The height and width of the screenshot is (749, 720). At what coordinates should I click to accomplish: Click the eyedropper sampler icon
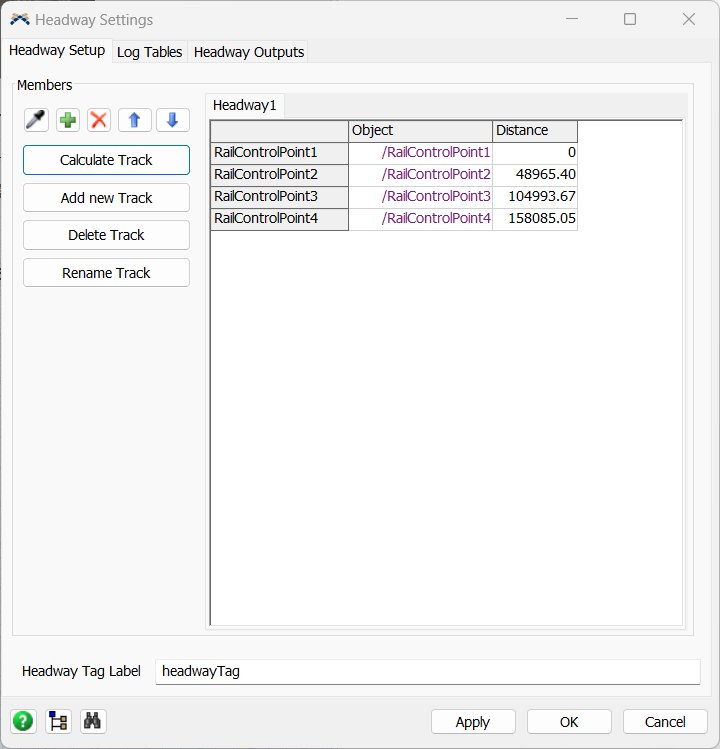pos(36,120)
